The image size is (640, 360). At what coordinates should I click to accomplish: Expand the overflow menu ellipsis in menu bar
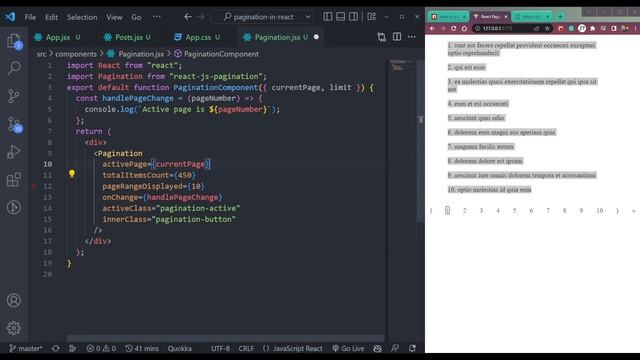tap(157, 17)
